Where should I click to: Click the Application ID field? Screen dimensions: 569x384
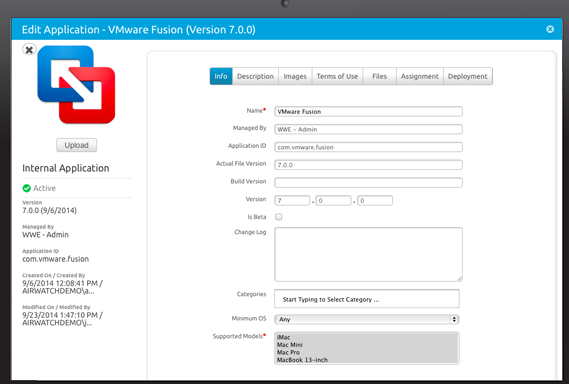pyautogui.click(x=368, y=147)
